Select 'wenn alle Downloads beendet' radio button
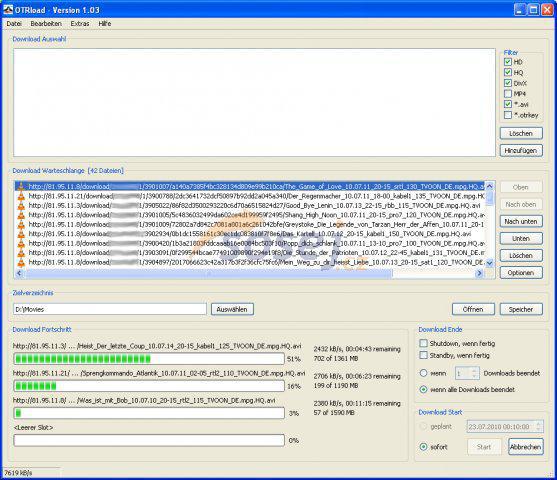The image size is (557, 480). 423,389
